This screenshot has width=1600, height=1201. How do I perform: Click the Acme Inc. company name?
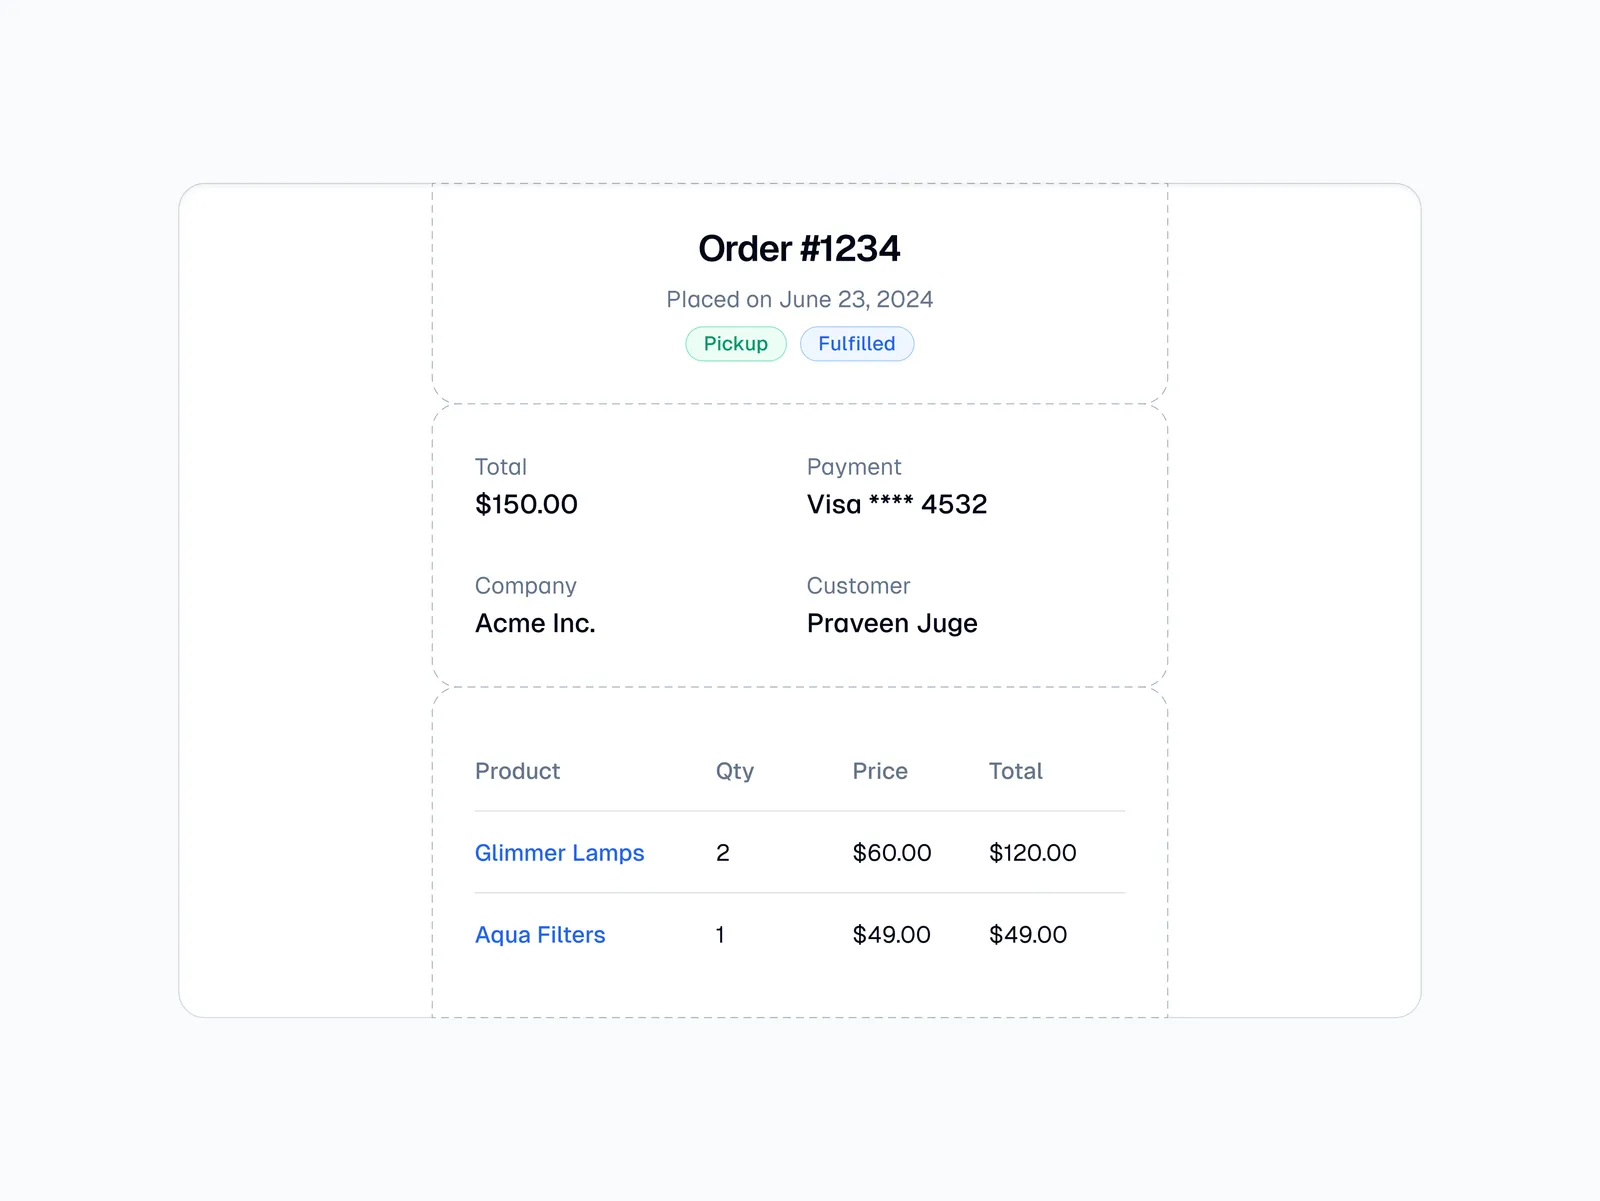[x=535, y=623]
